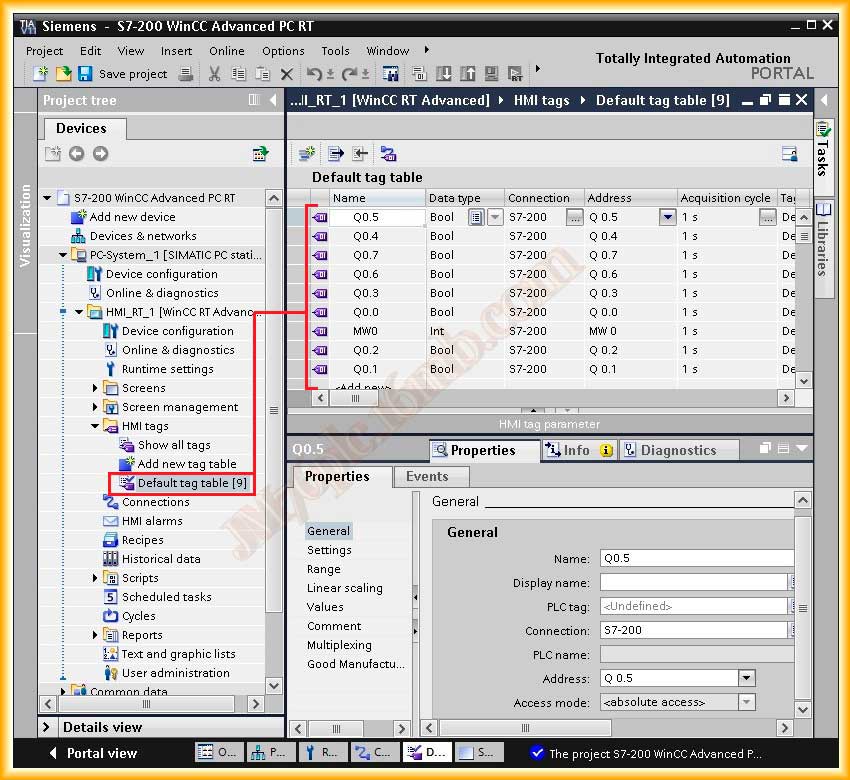Viewport: 850px width, 780px height.
Task: Select Linear scaling in properties list
Action: [x=344, y=588]
